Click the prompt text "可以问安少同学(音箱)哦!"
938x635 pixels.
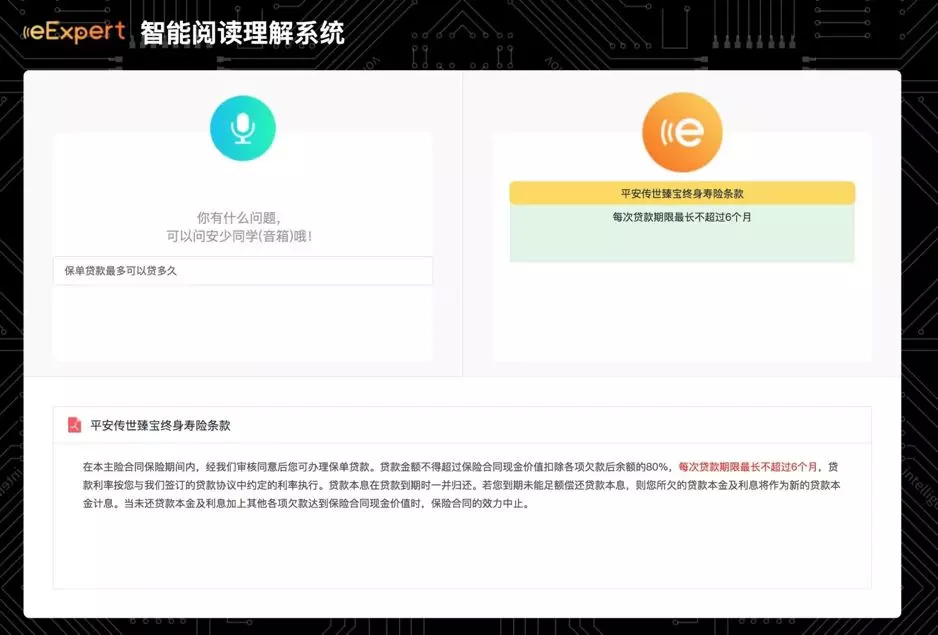239,236
